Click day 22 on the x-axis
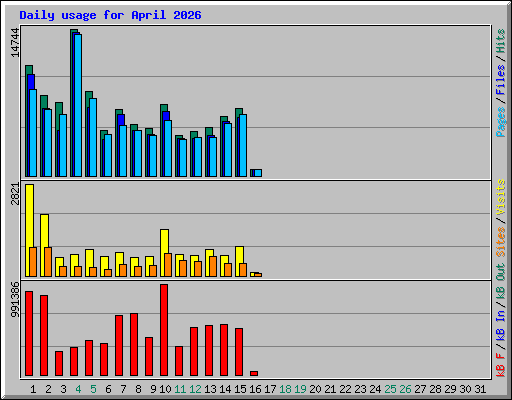Image resolution: width=512 pixels, height=400 pixels. (345, 389)
